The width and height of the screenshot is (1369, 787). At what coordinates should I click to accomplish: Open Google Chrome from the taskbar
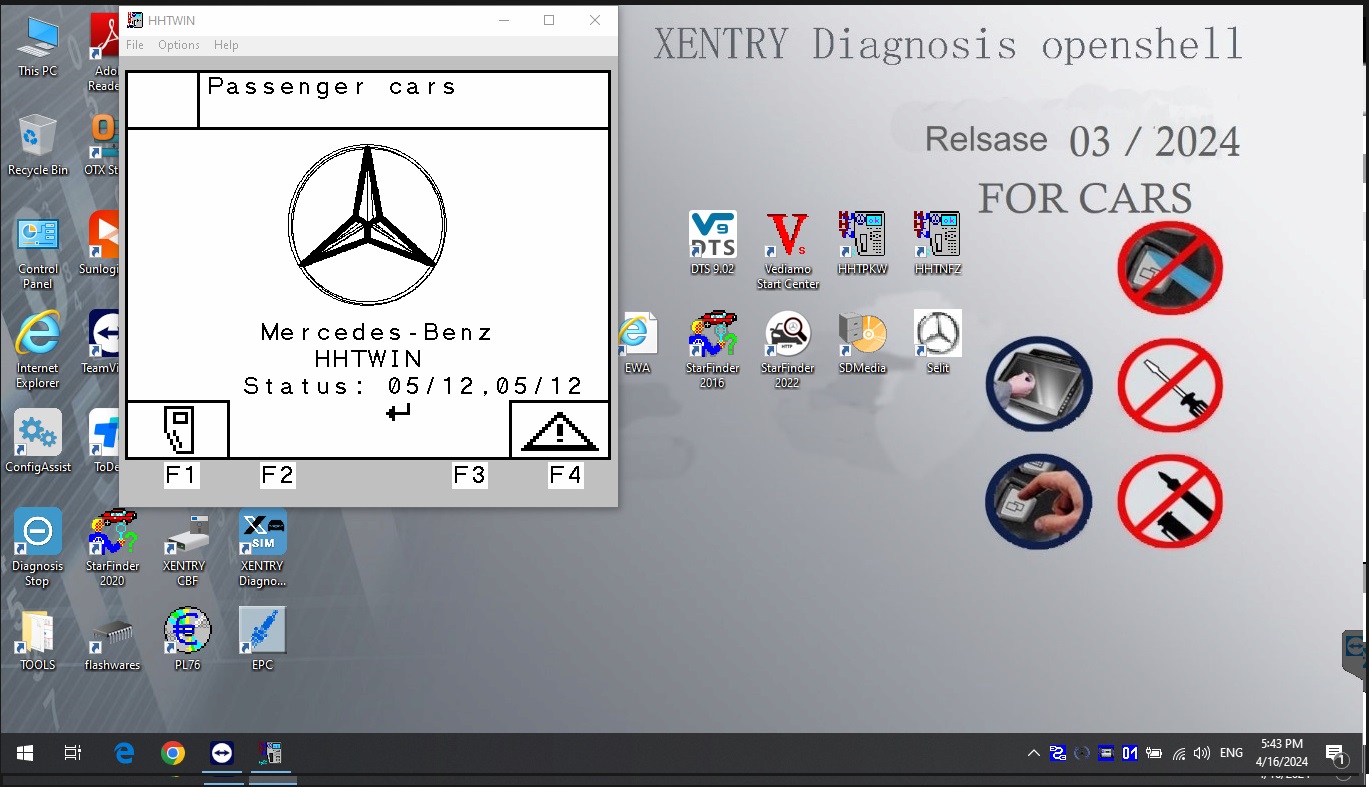pyautogui.click(x=173, y=753)
